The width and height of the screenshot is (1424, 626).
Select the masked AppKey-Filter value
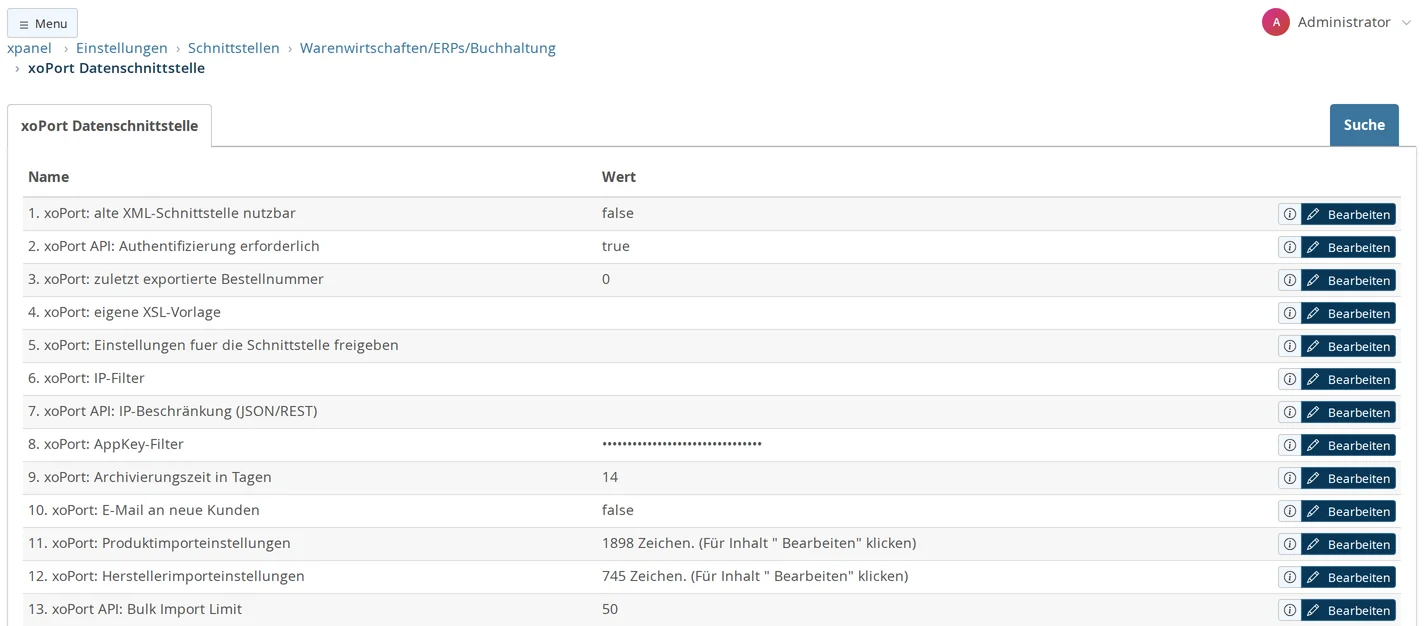click(682, 444)
